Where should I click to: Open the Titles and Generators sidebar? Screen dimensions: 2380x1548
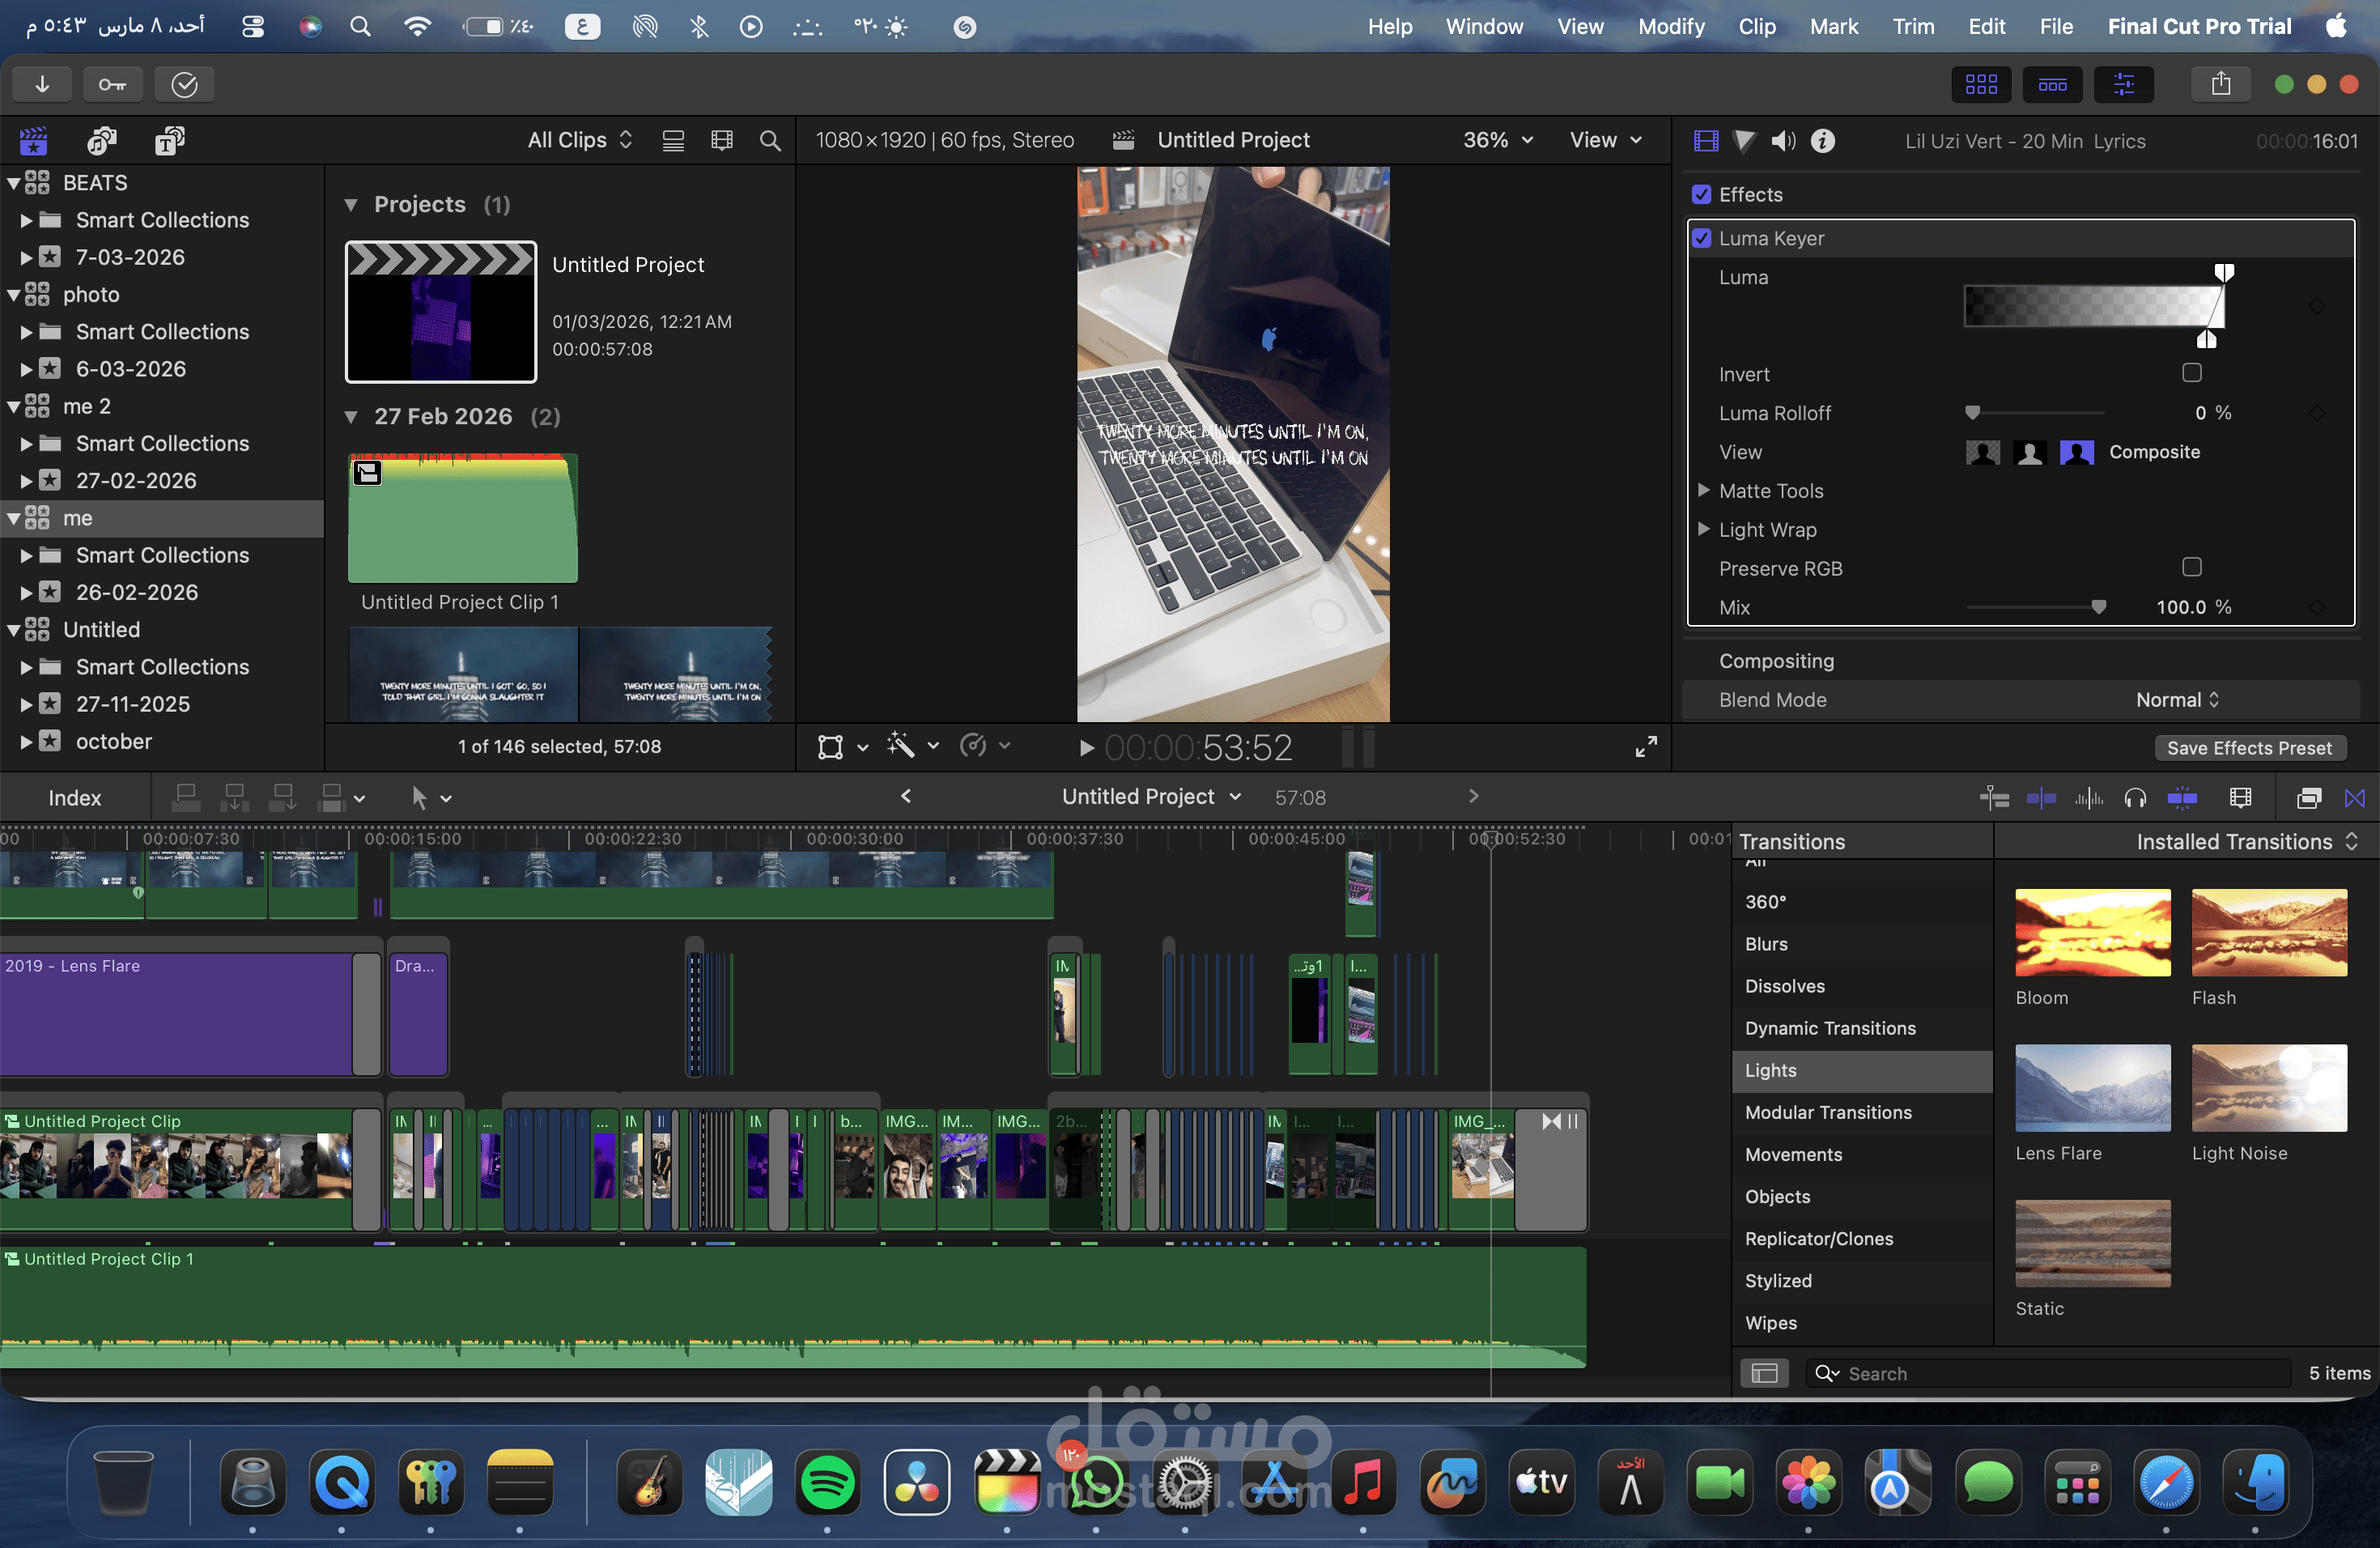169,141
